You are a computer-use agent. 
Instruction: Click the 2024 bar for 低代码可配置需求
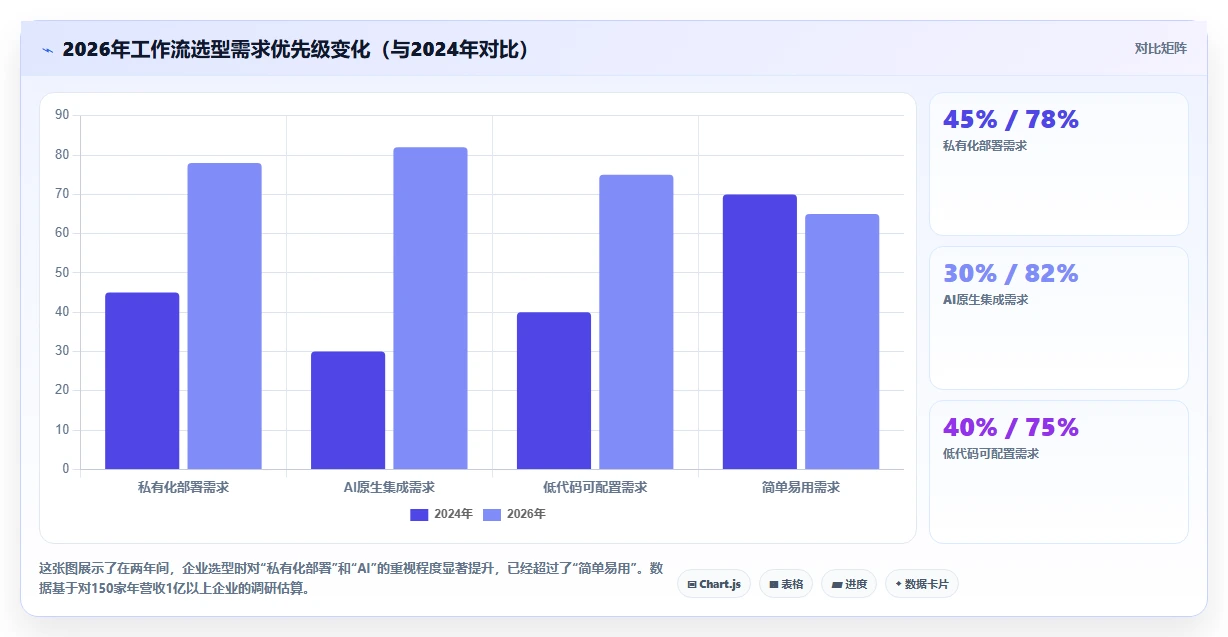554,391
